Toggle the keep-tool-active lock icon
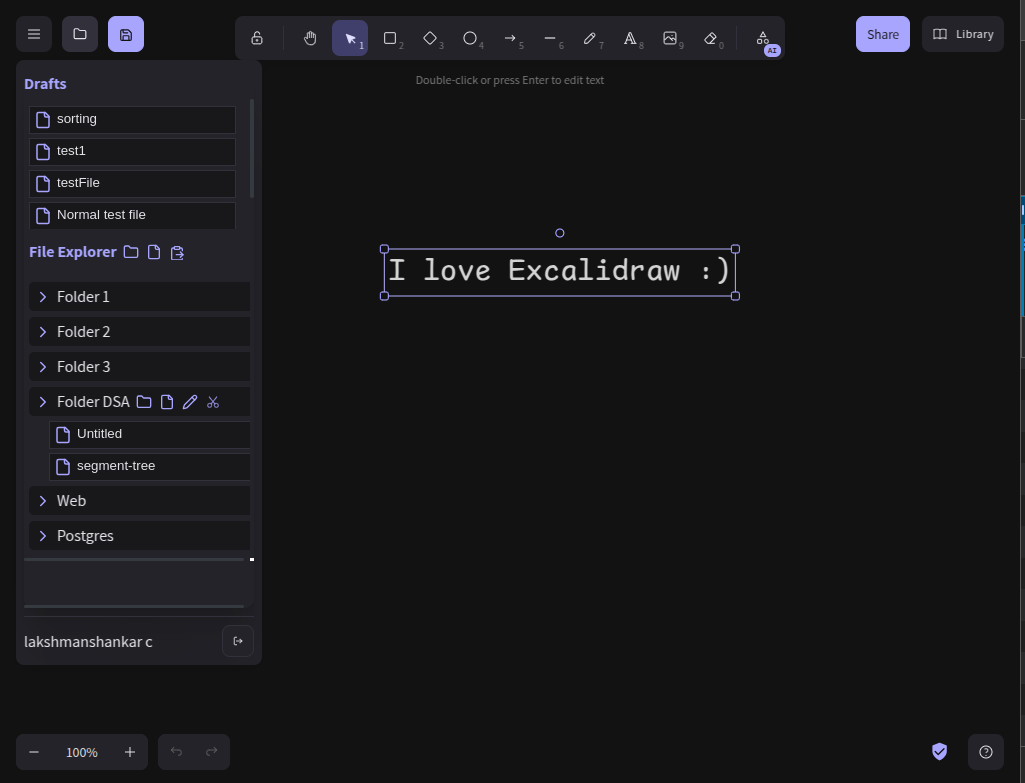This screenshot has height=783, width=1025. (x=257, y=38)
